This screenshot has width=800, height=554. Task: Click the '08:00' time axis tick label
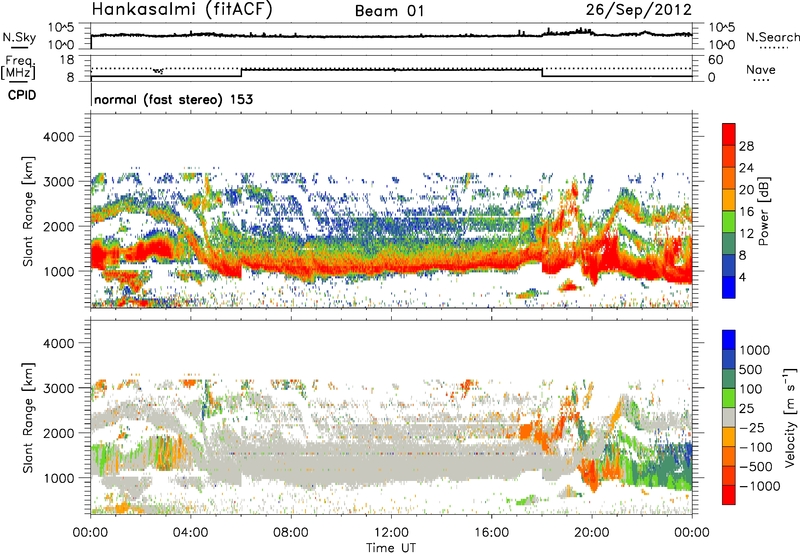[x=291, y=533]
